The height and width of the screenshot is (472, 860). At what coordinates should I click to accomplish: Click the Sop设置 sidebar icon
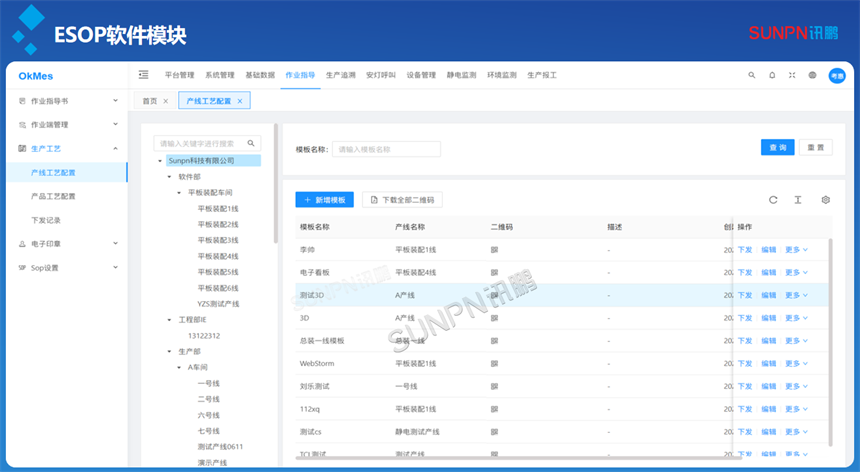(x=22, y=268)
